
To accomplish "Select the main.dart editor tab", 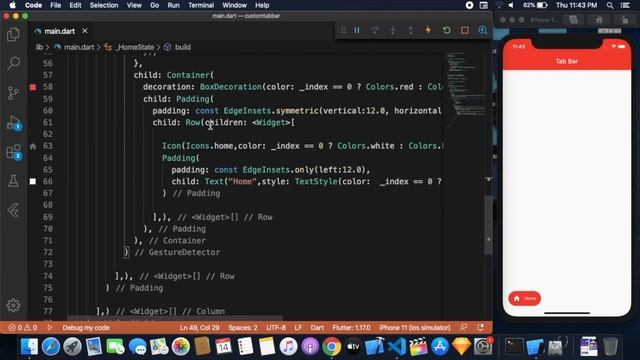I will [x=60, y=31].
